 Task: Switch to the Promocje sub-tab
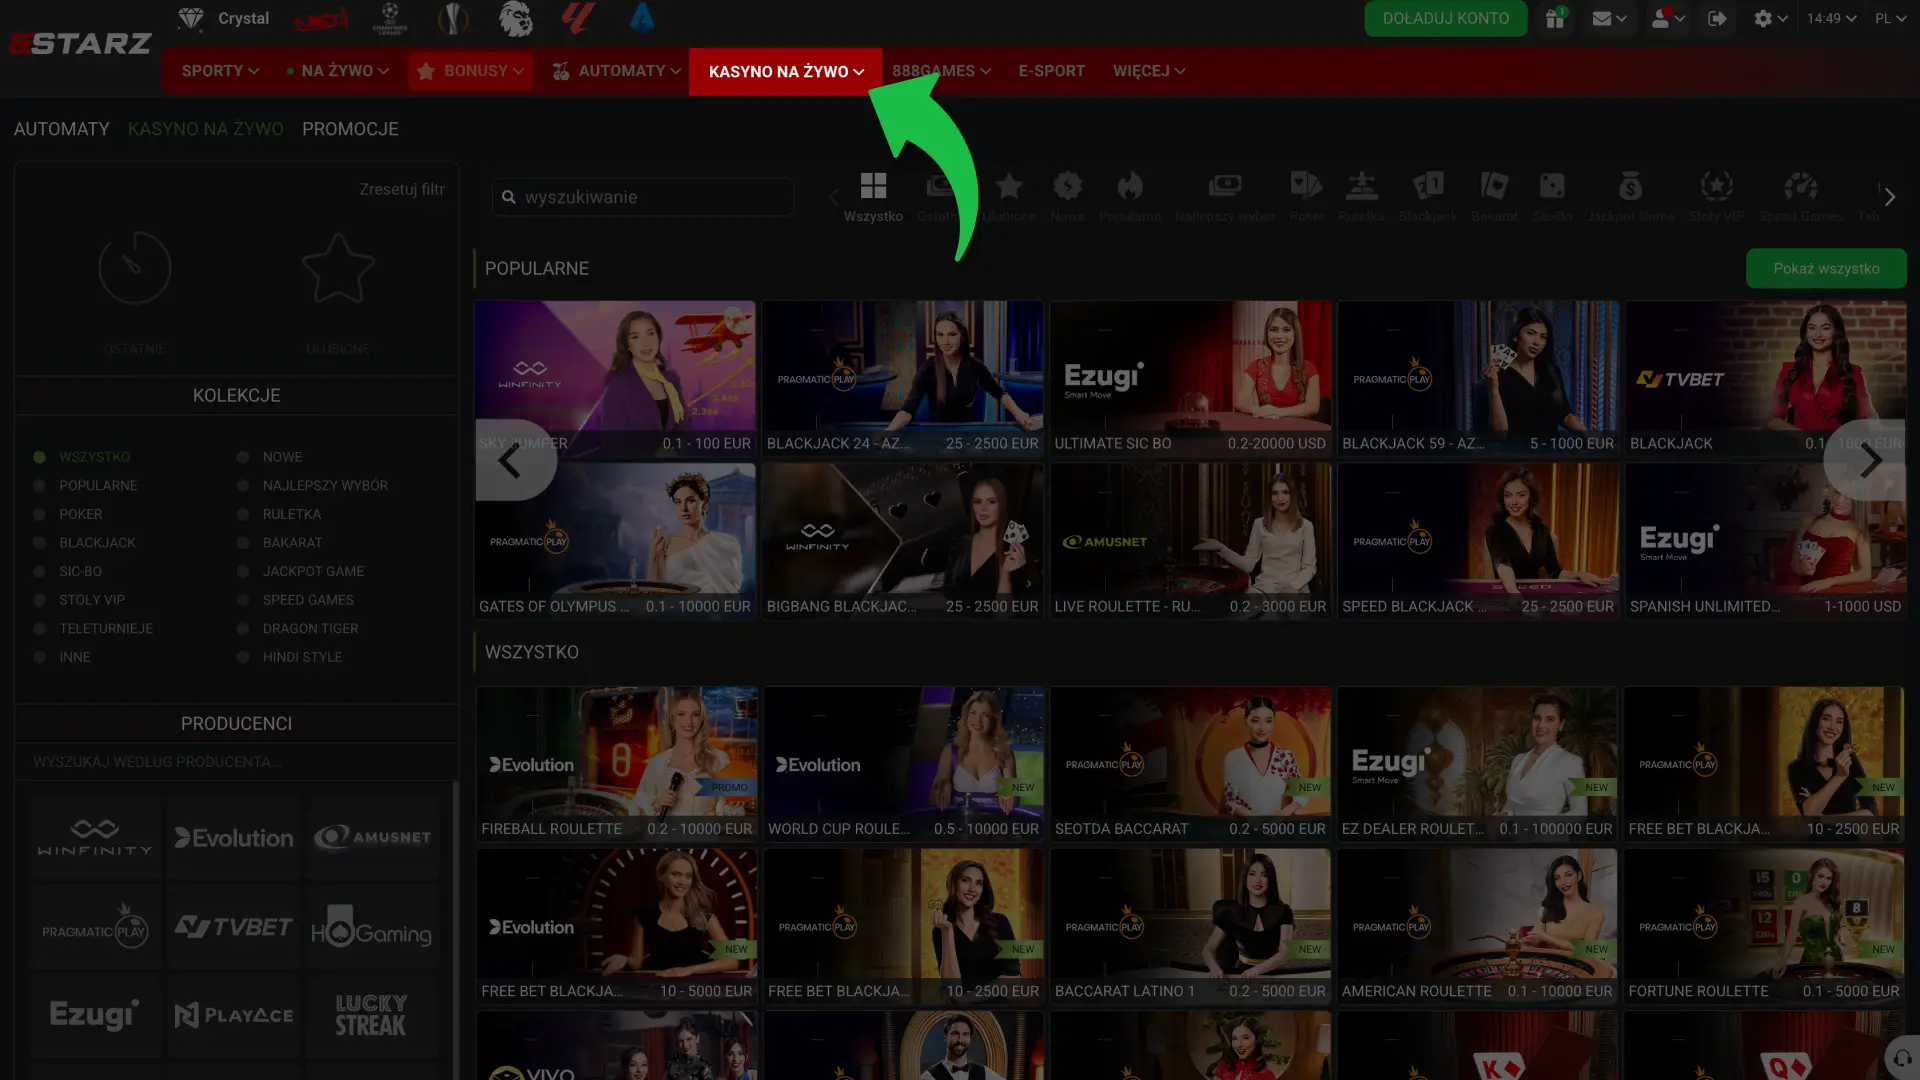coord(350,129)
